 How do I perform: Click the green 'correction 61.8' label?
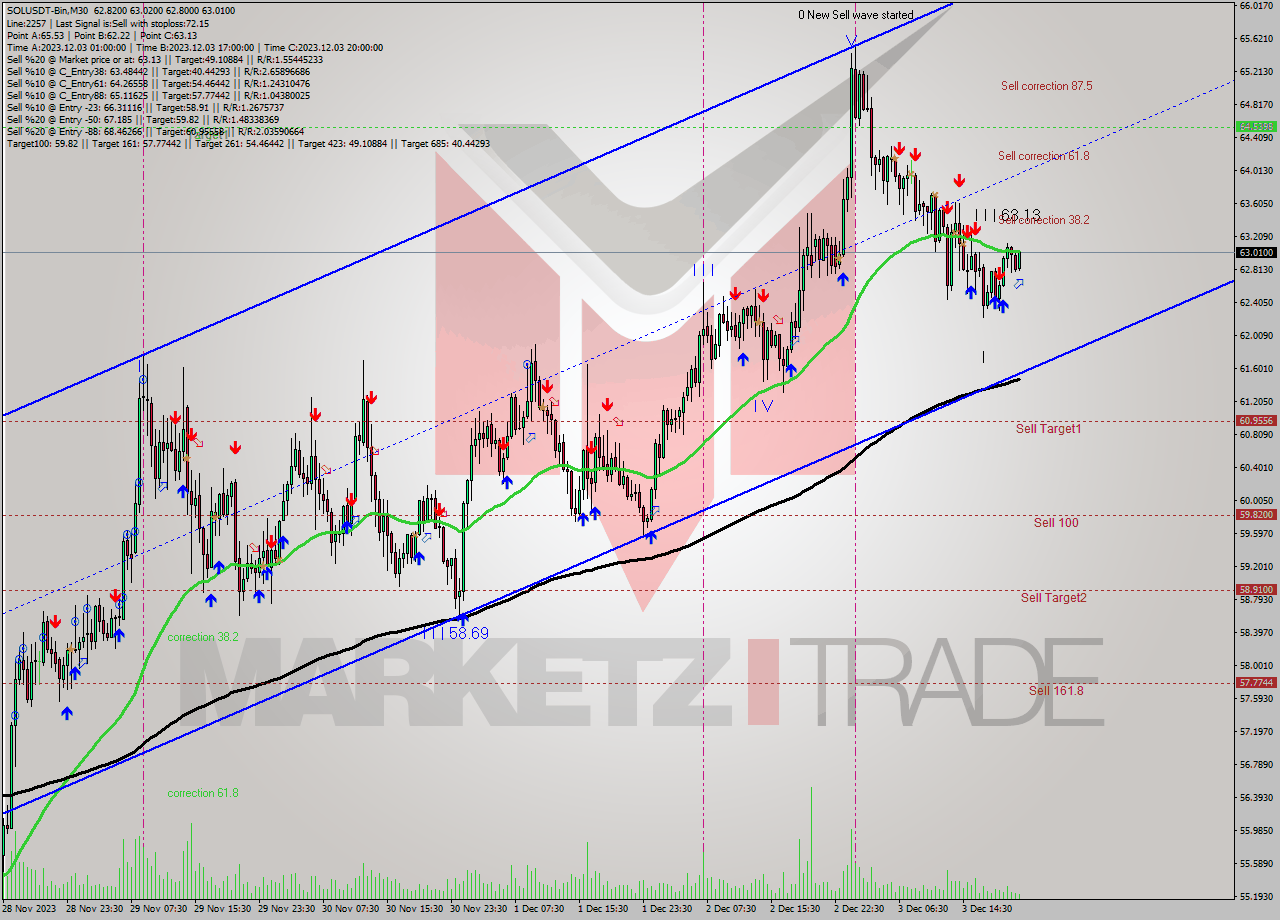click(x=203, y=793)
